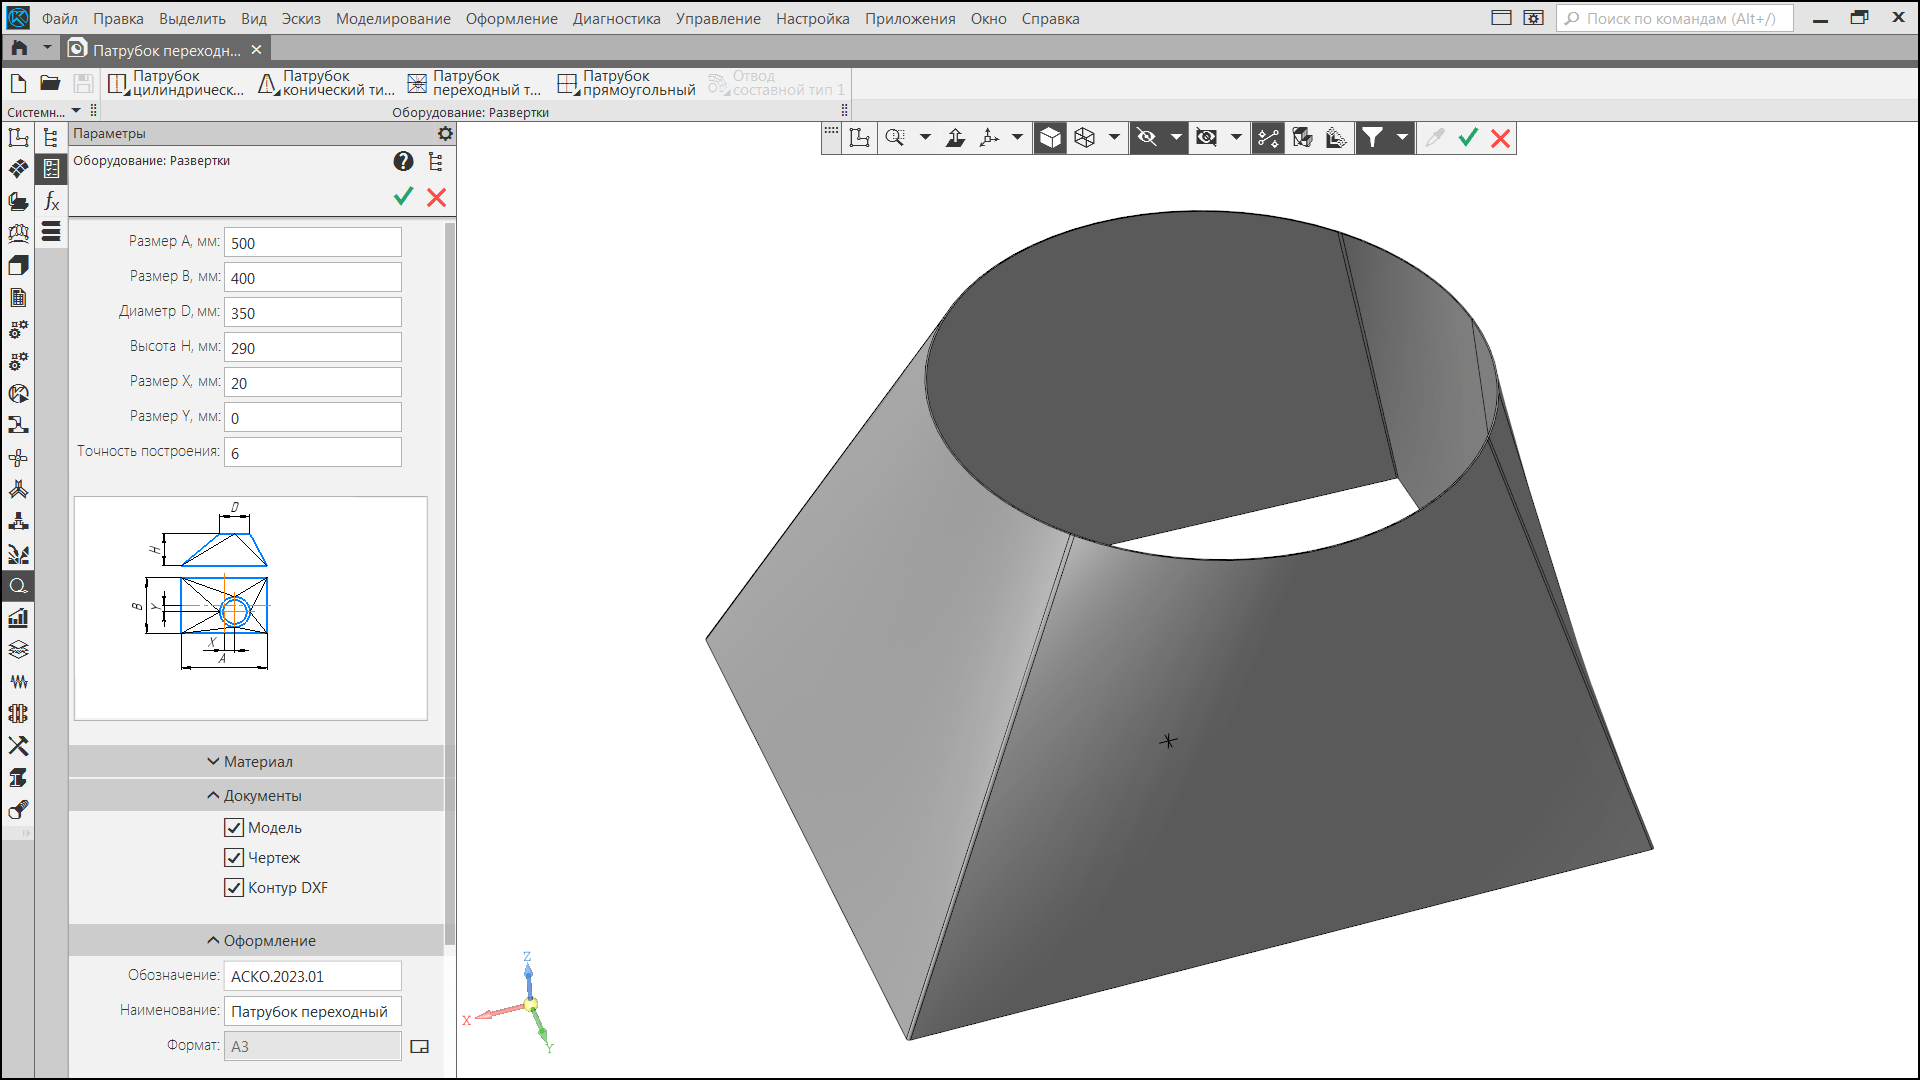Collapse the Документы section
The height and width of the screenshot is (1080, 1920).
click(256, 795)
